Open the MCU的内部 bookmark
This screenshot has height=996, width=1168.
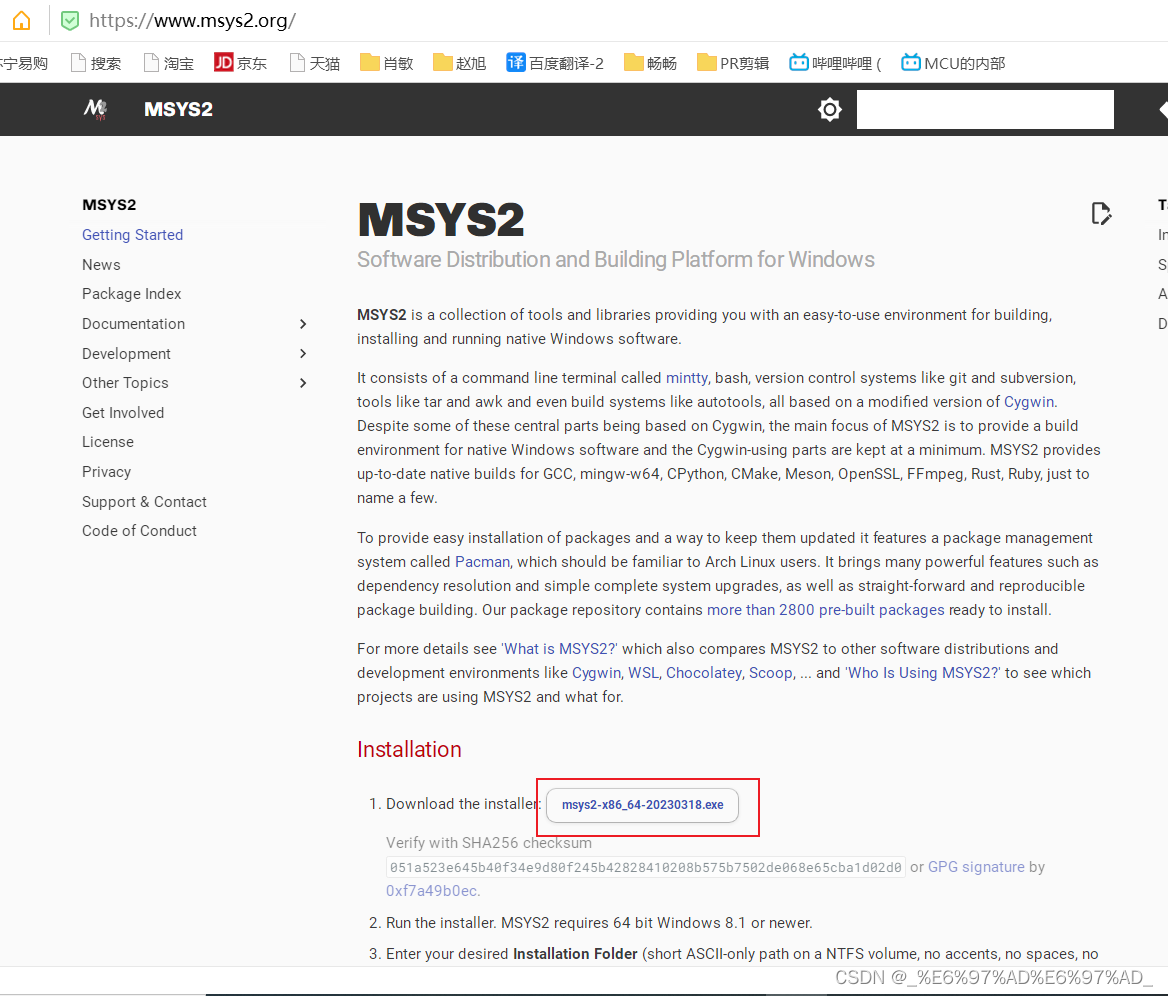click(x=953, y=63)
